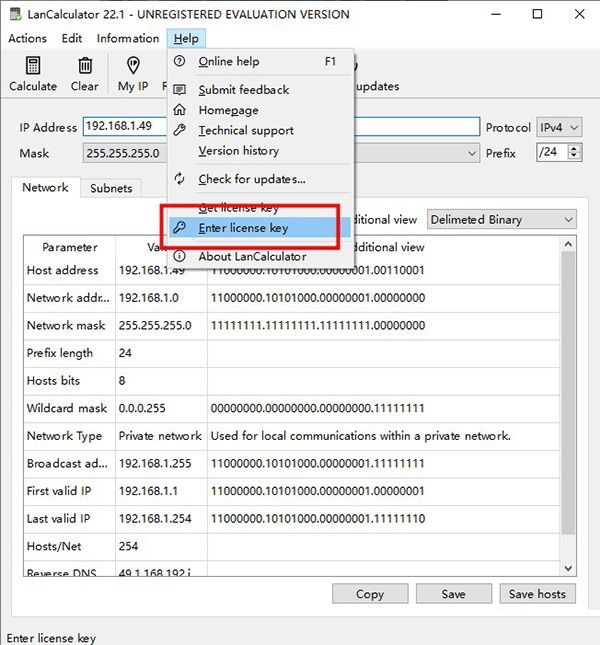Select the Private network type cell
The height and width of the screenshot is (645, 600).
point(160,436)
